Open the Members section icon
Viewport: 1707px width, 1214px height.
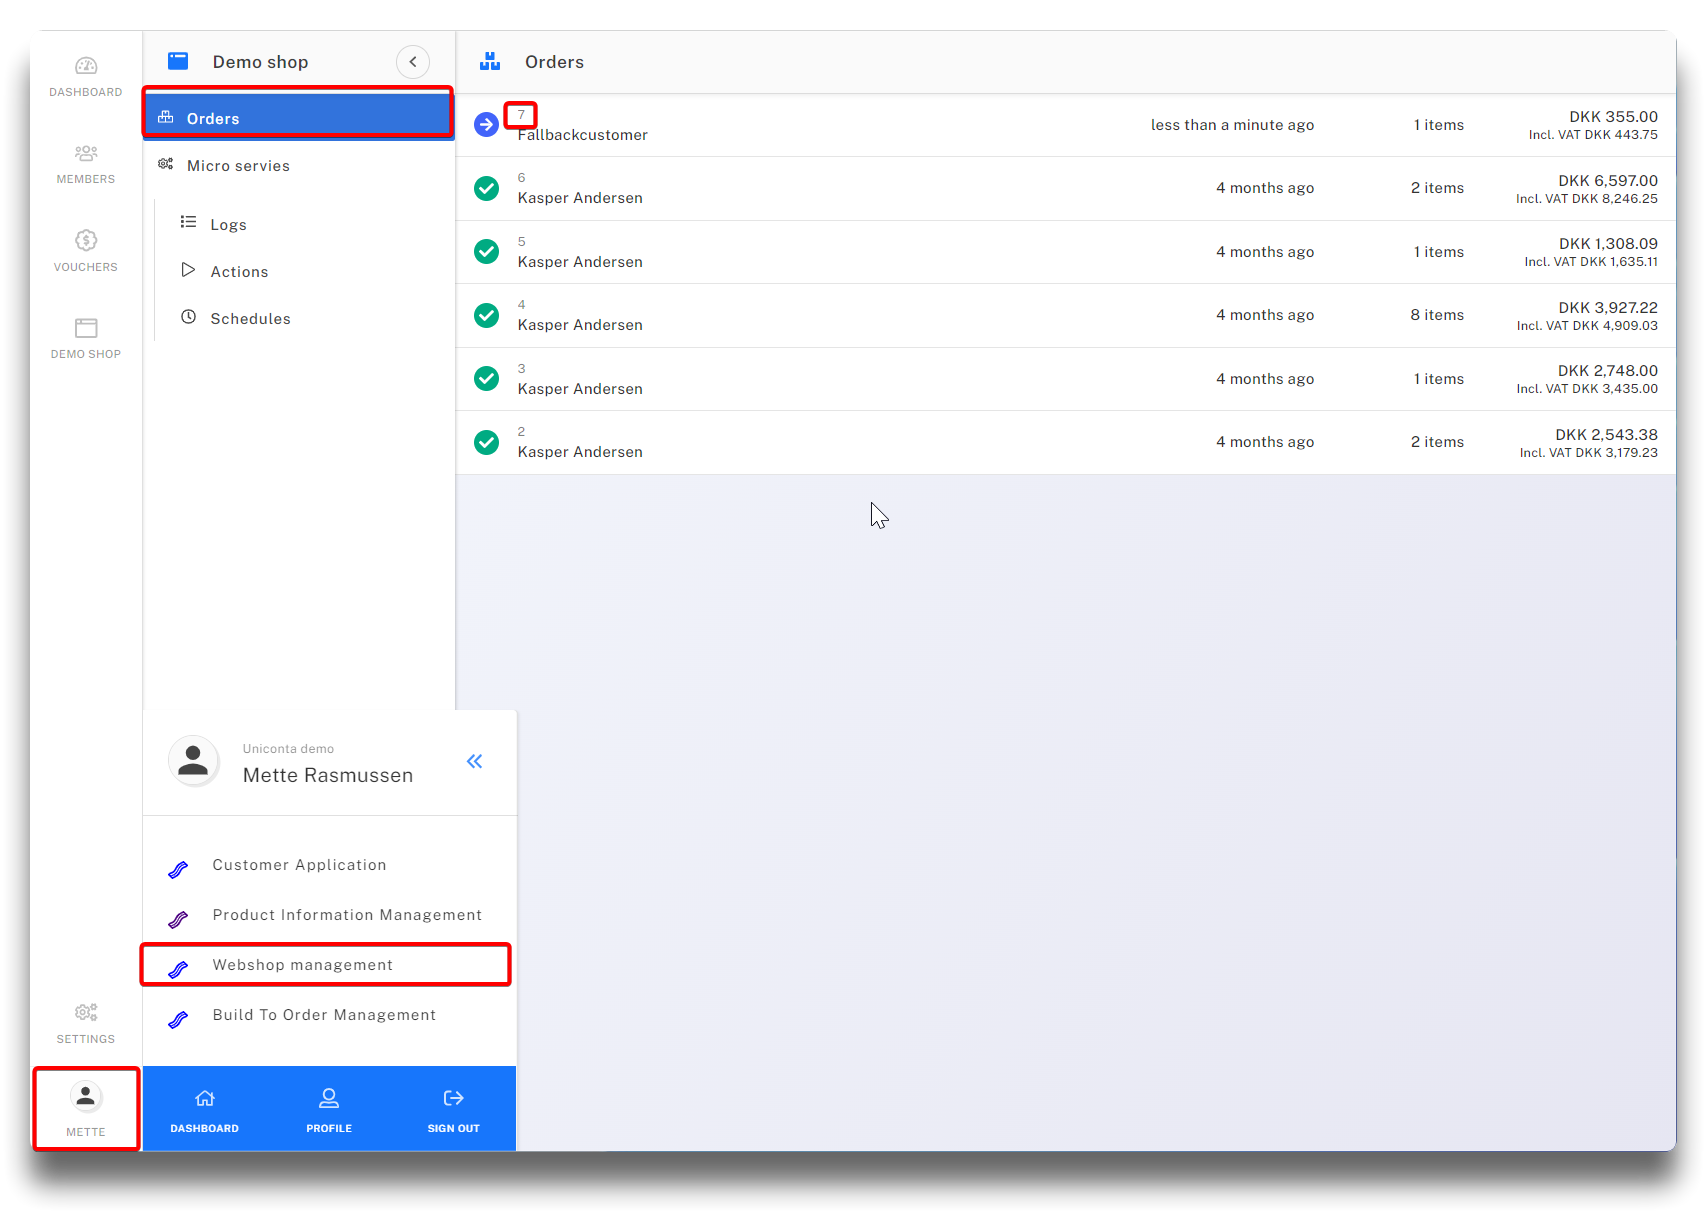click(86, 153)
